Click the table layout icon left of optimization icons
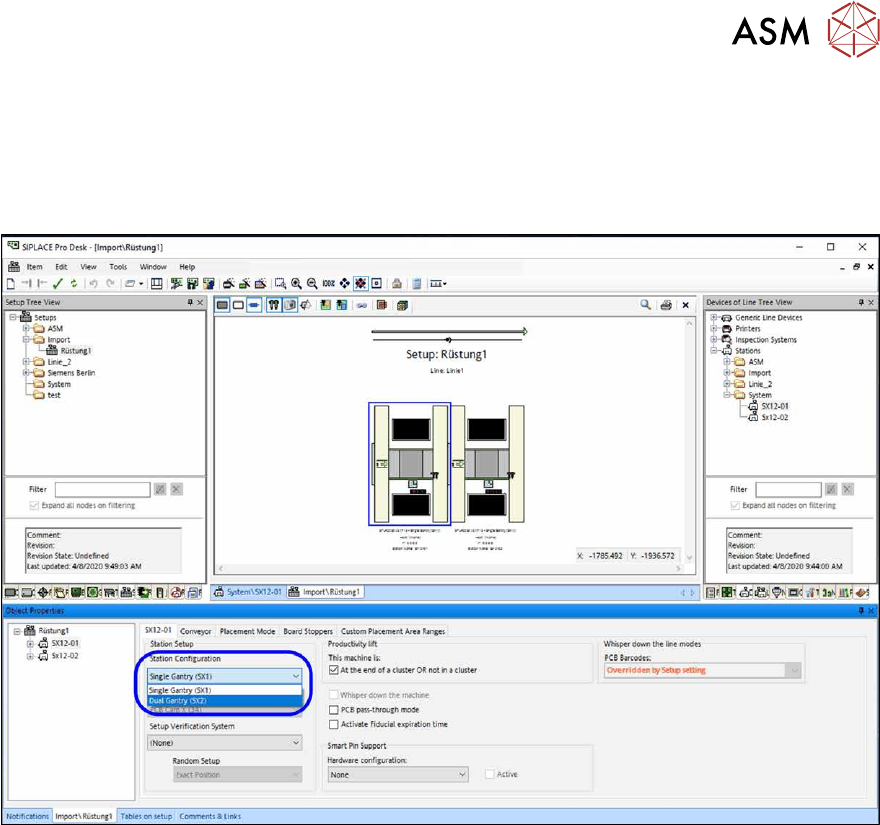880x825 pixels. click(157, 284)
